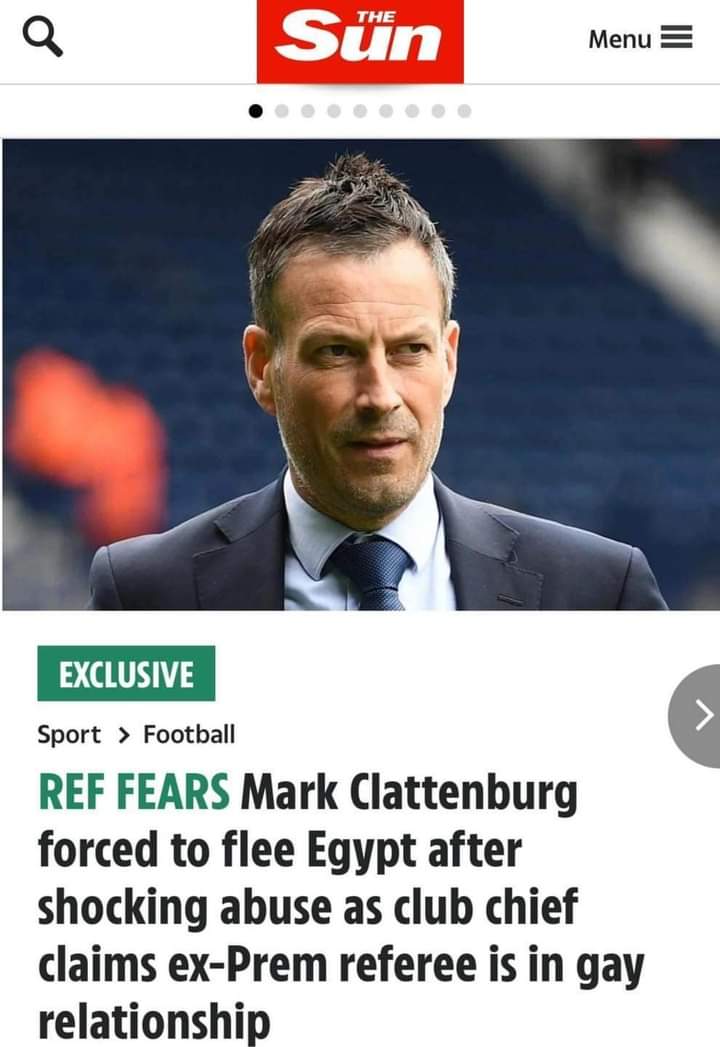The width and height of the screenshot is (720, 1047).
Task: Click the breadcrumb chevron separator
Action: (124, 735)
